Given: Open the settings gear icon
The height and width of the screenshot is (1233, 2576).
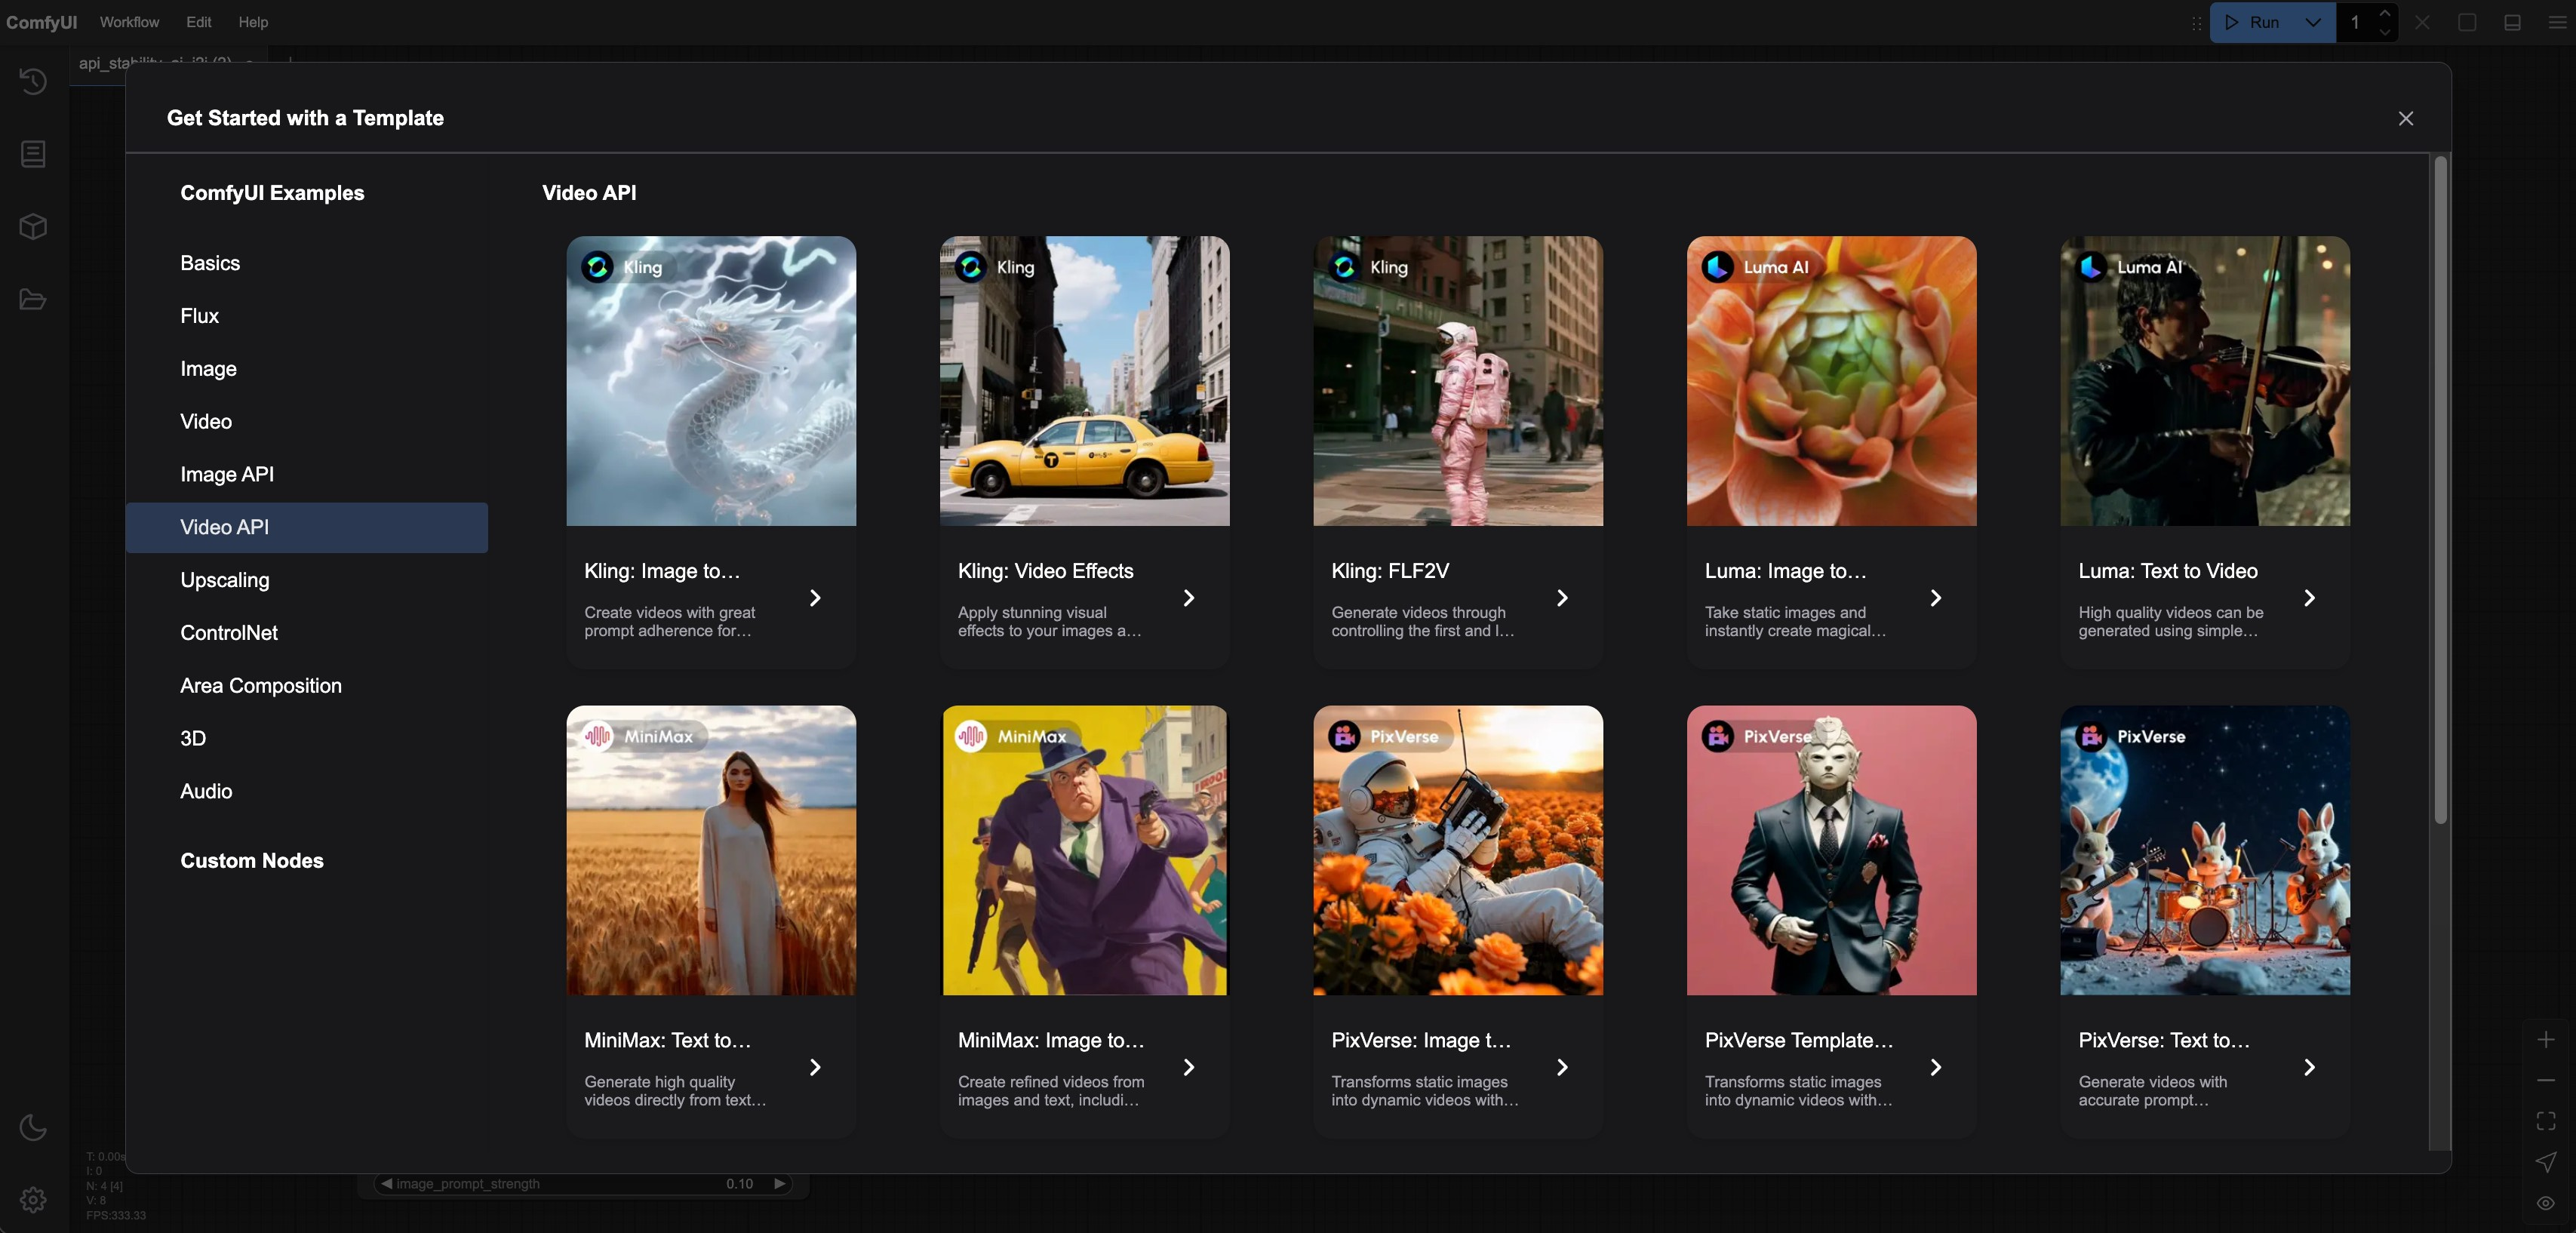Looking at the screenshot, I should click(33, 1199).
